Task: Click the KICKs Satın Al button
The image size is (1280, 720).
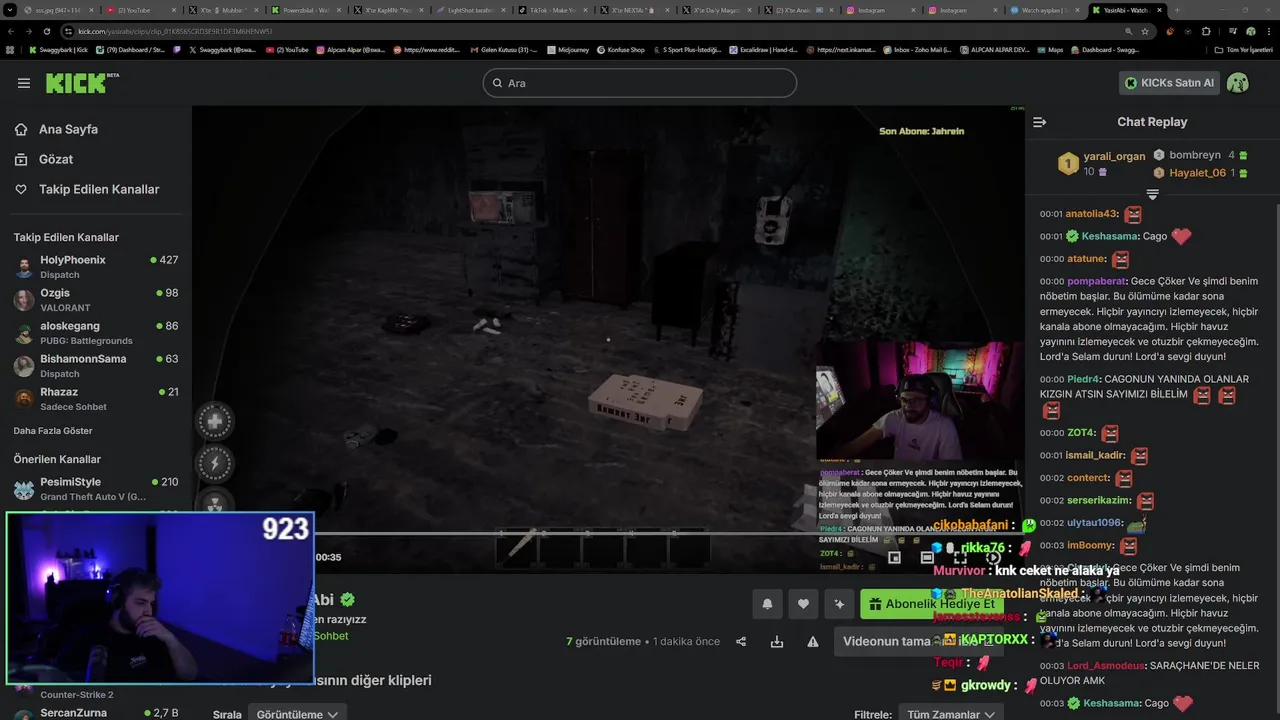Action: tap(1168, 83)
